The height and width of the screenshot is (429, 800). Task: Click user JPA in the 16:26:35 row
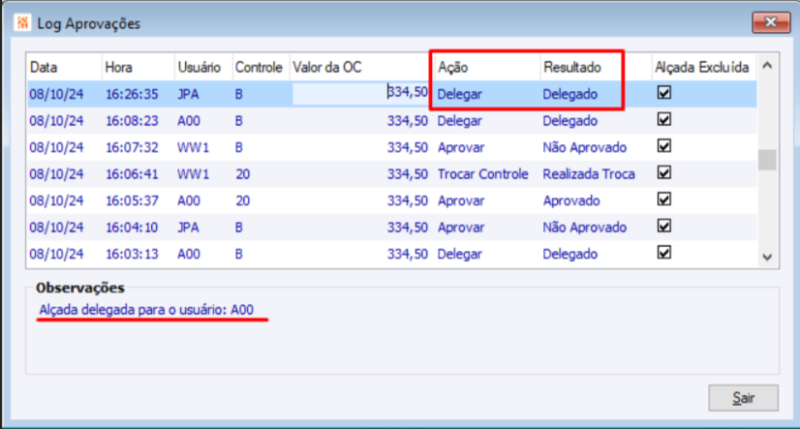coord(188,94)
